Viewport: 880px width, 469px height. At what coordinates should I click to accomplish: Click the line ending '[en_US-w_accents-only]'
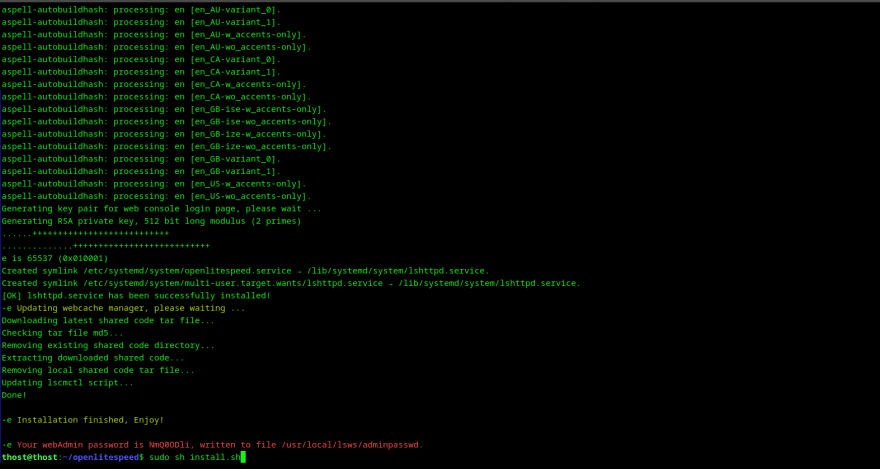154,183
